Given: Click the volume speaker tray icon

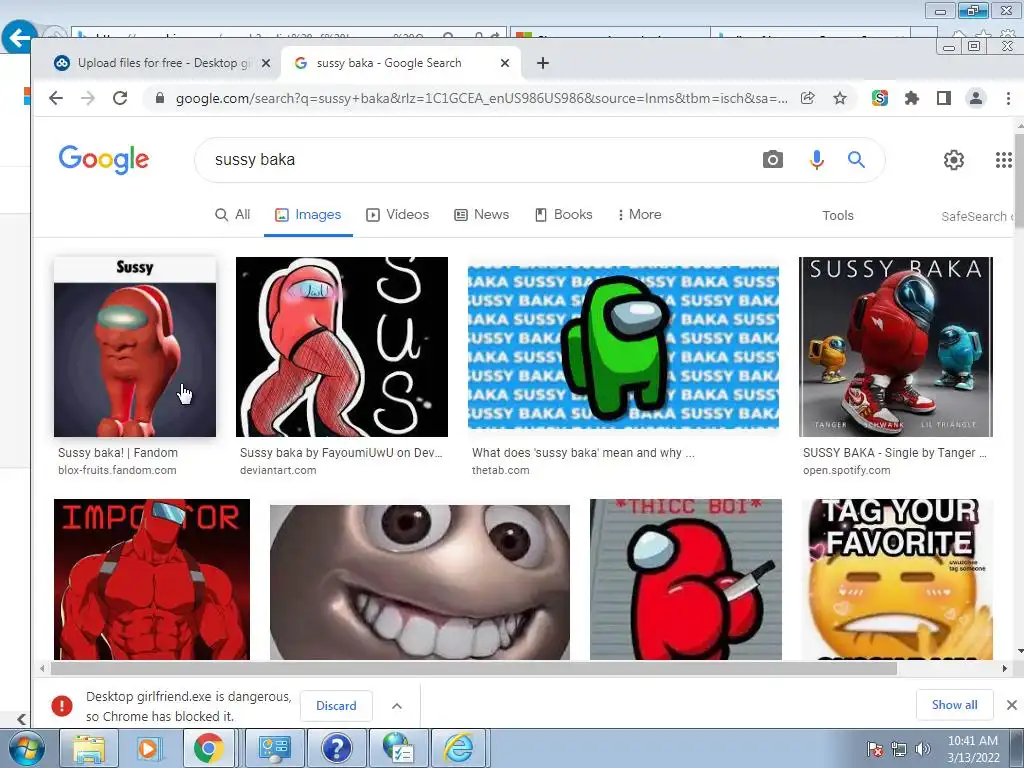Looking at the screenshot, I should 923,749.
